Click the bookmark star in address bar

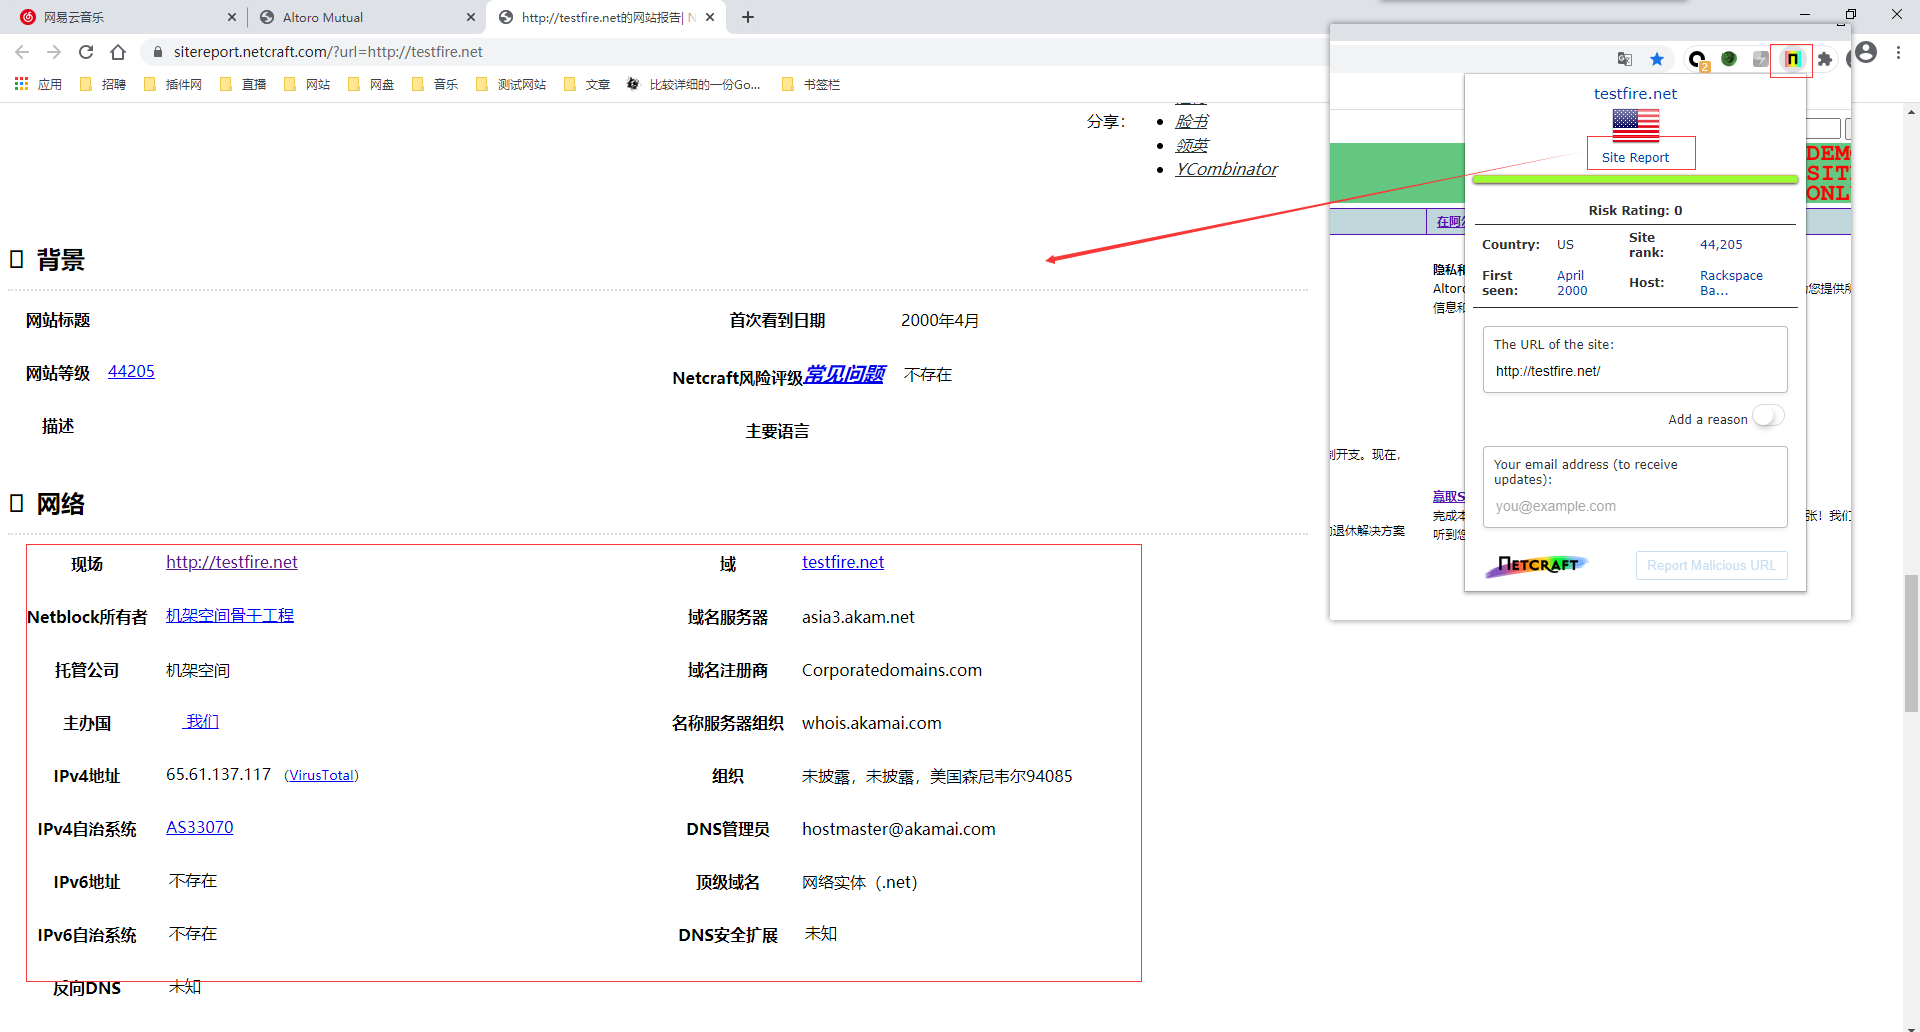(x=1657, y=57)
